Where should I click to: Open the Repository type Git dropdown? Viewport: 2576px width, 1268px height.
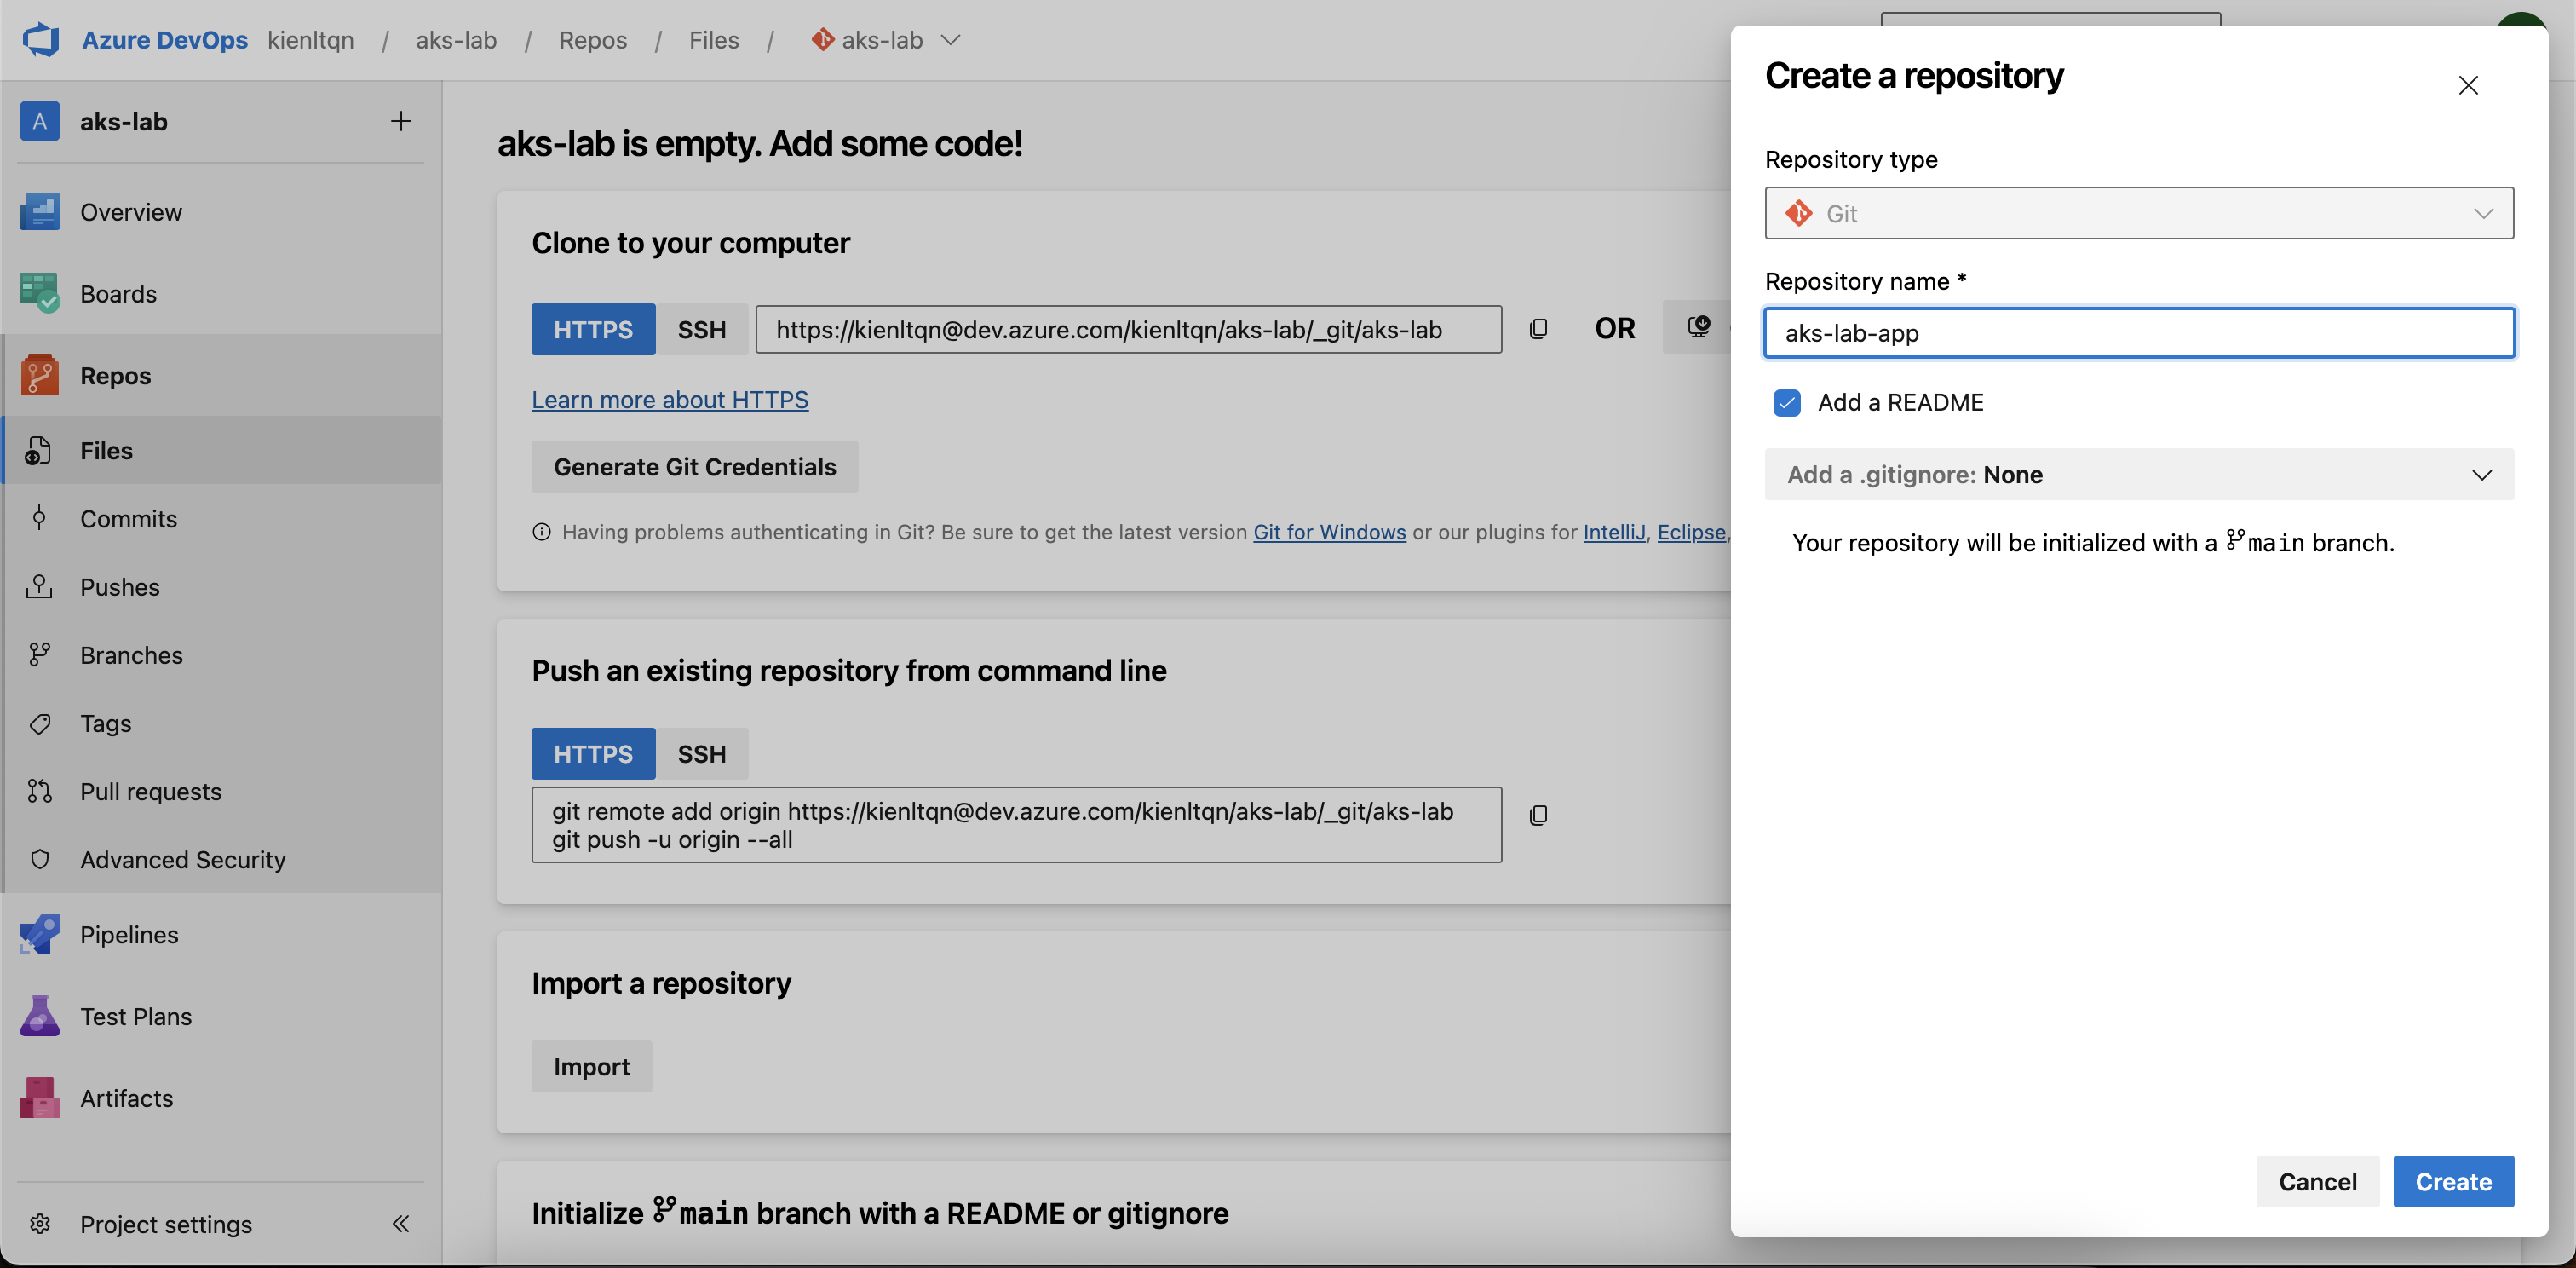(x=2138, y=213)
